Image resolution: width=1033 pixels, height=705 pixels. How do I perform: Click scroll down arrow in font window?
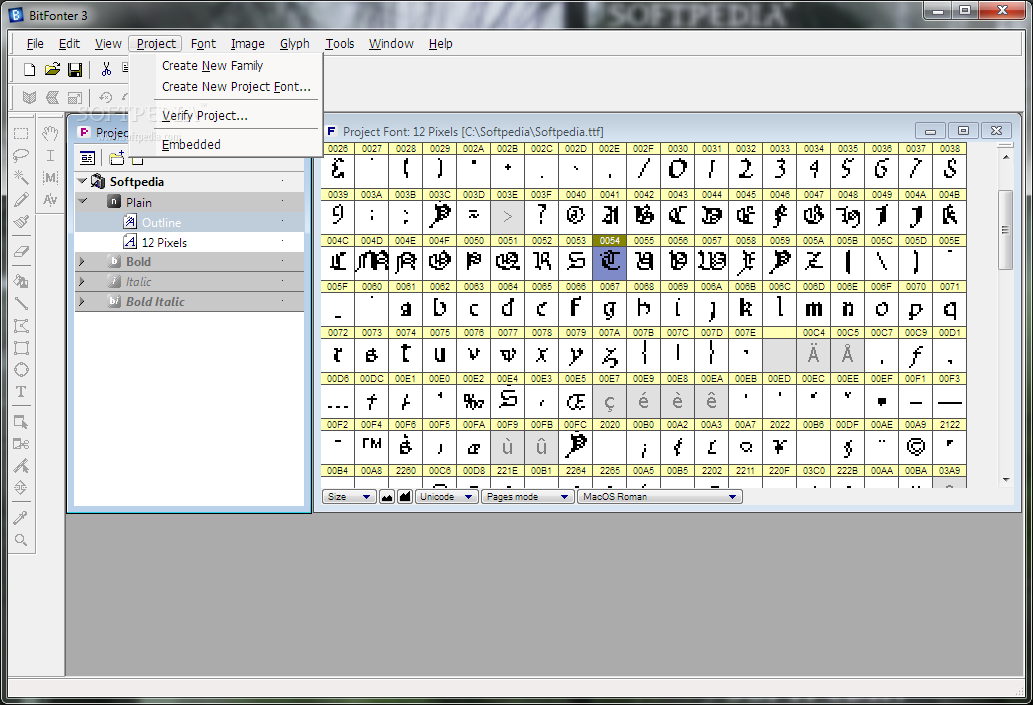1005,480
